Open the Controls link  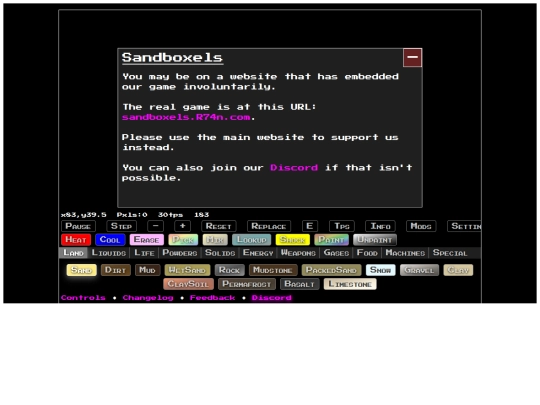pyautogui.click(x=83, y=298)
